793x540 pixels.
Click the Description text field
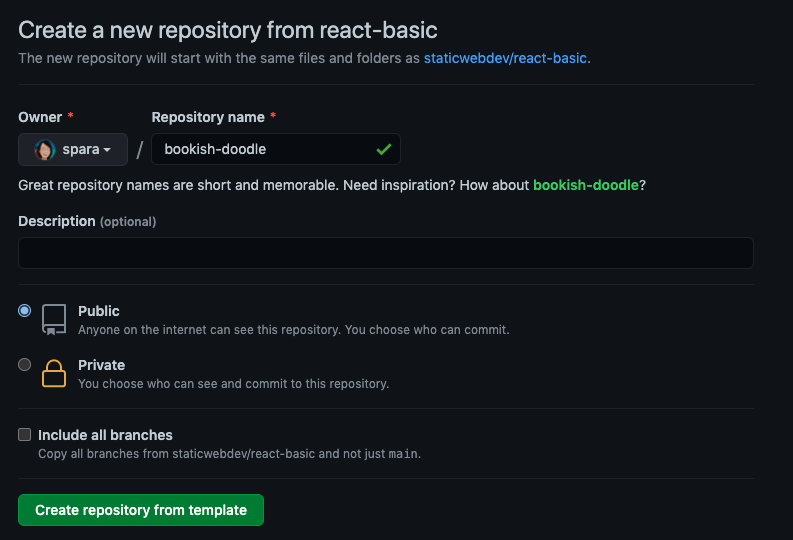pos(386,253)
